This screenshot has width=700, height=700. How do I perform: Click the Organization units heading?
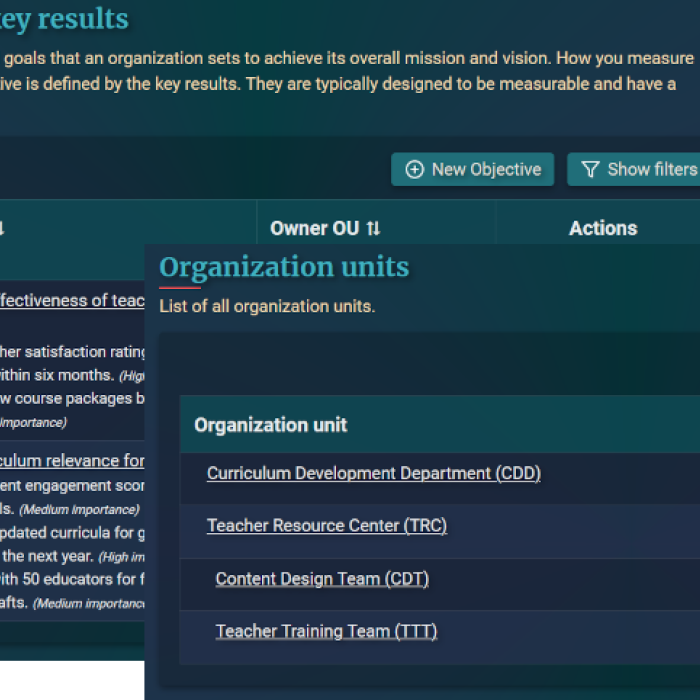284,267
